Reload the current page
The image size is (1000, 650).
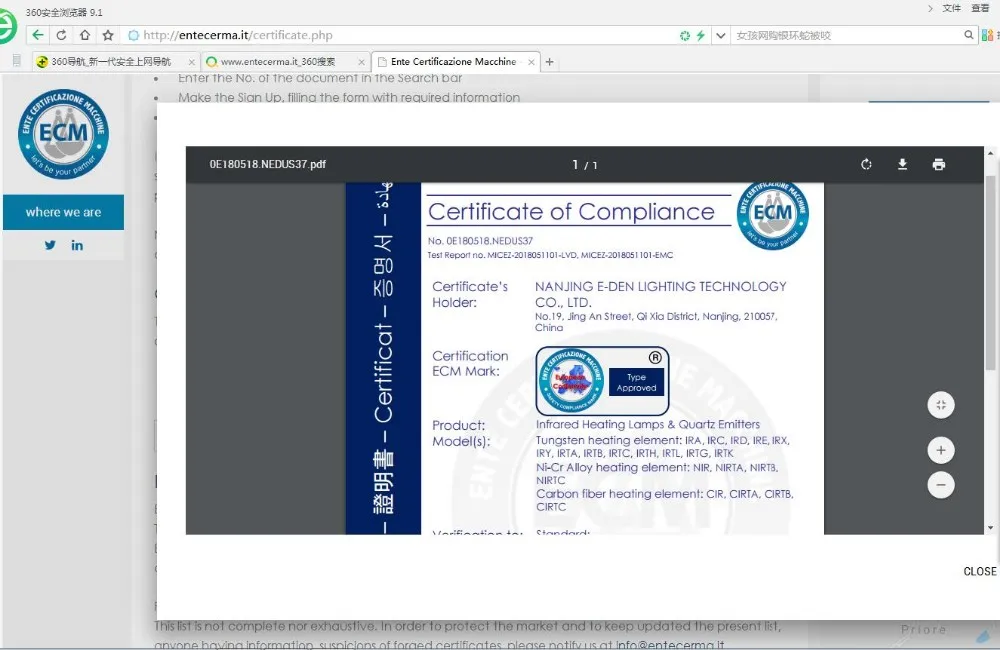[x=61, y=35]
